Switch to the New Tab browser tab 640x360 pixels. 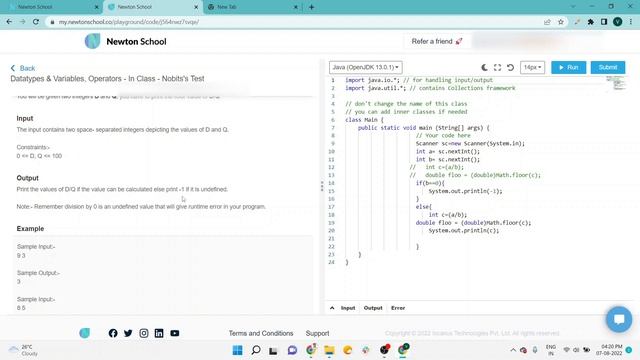[252, 7]
